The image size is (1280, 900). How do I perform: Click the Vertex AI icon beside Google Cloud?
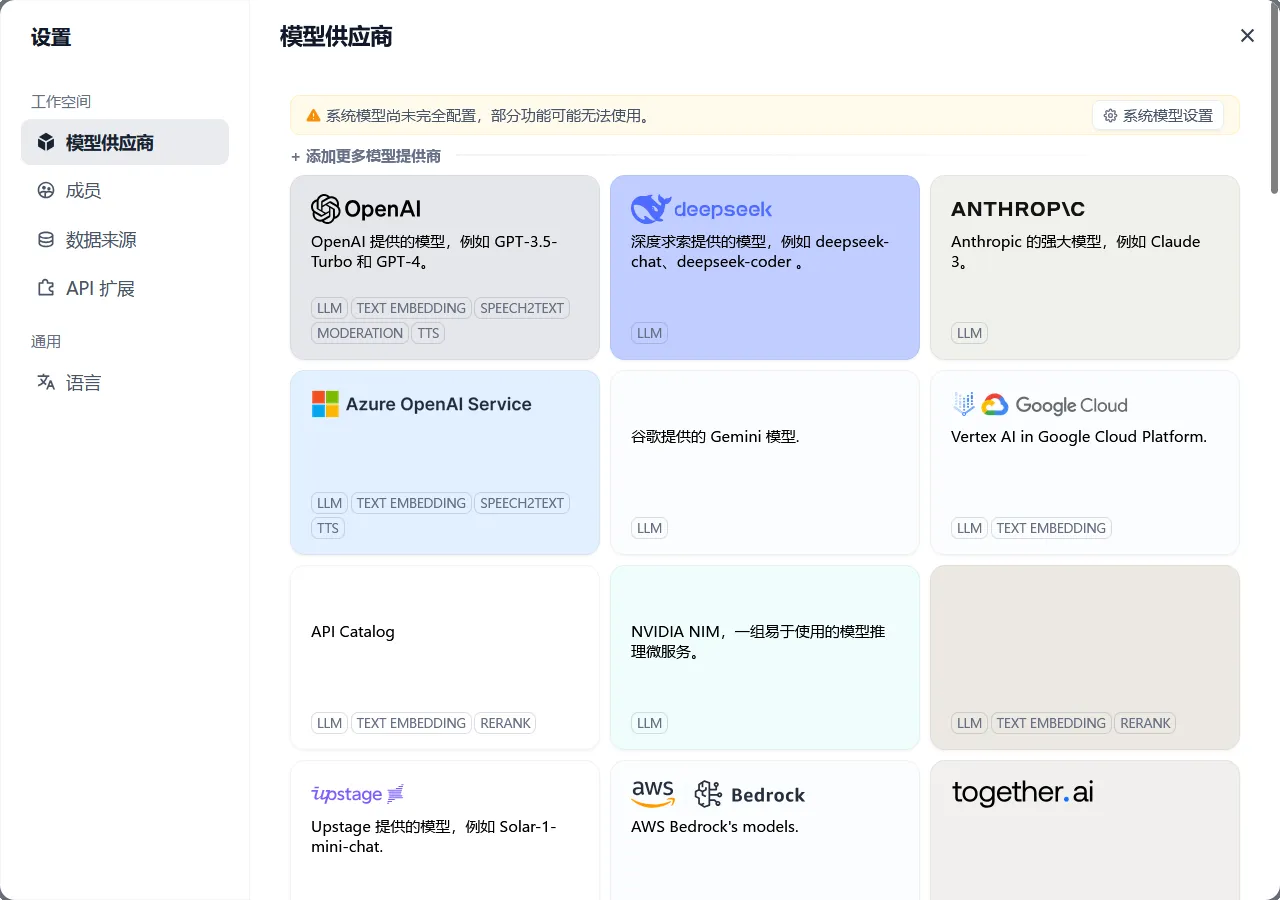963,404
